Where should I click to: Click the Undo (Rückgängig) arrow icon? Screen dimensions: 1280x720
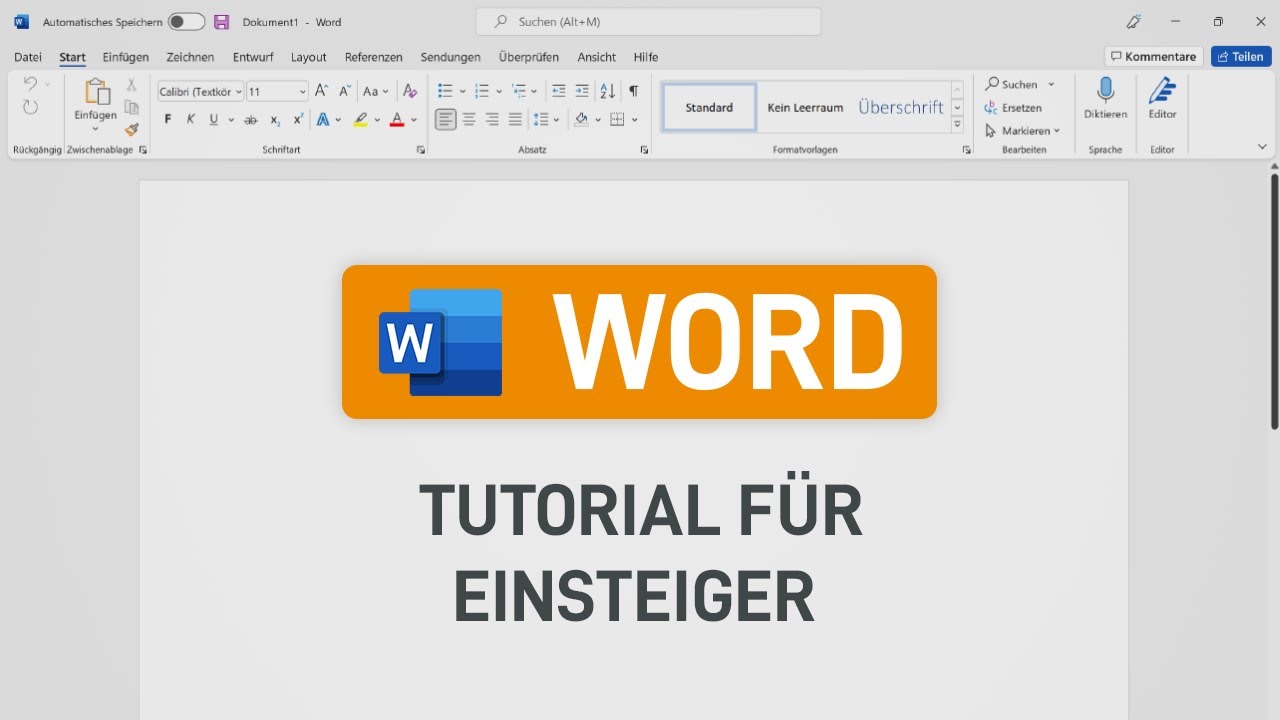click(30, 85)
